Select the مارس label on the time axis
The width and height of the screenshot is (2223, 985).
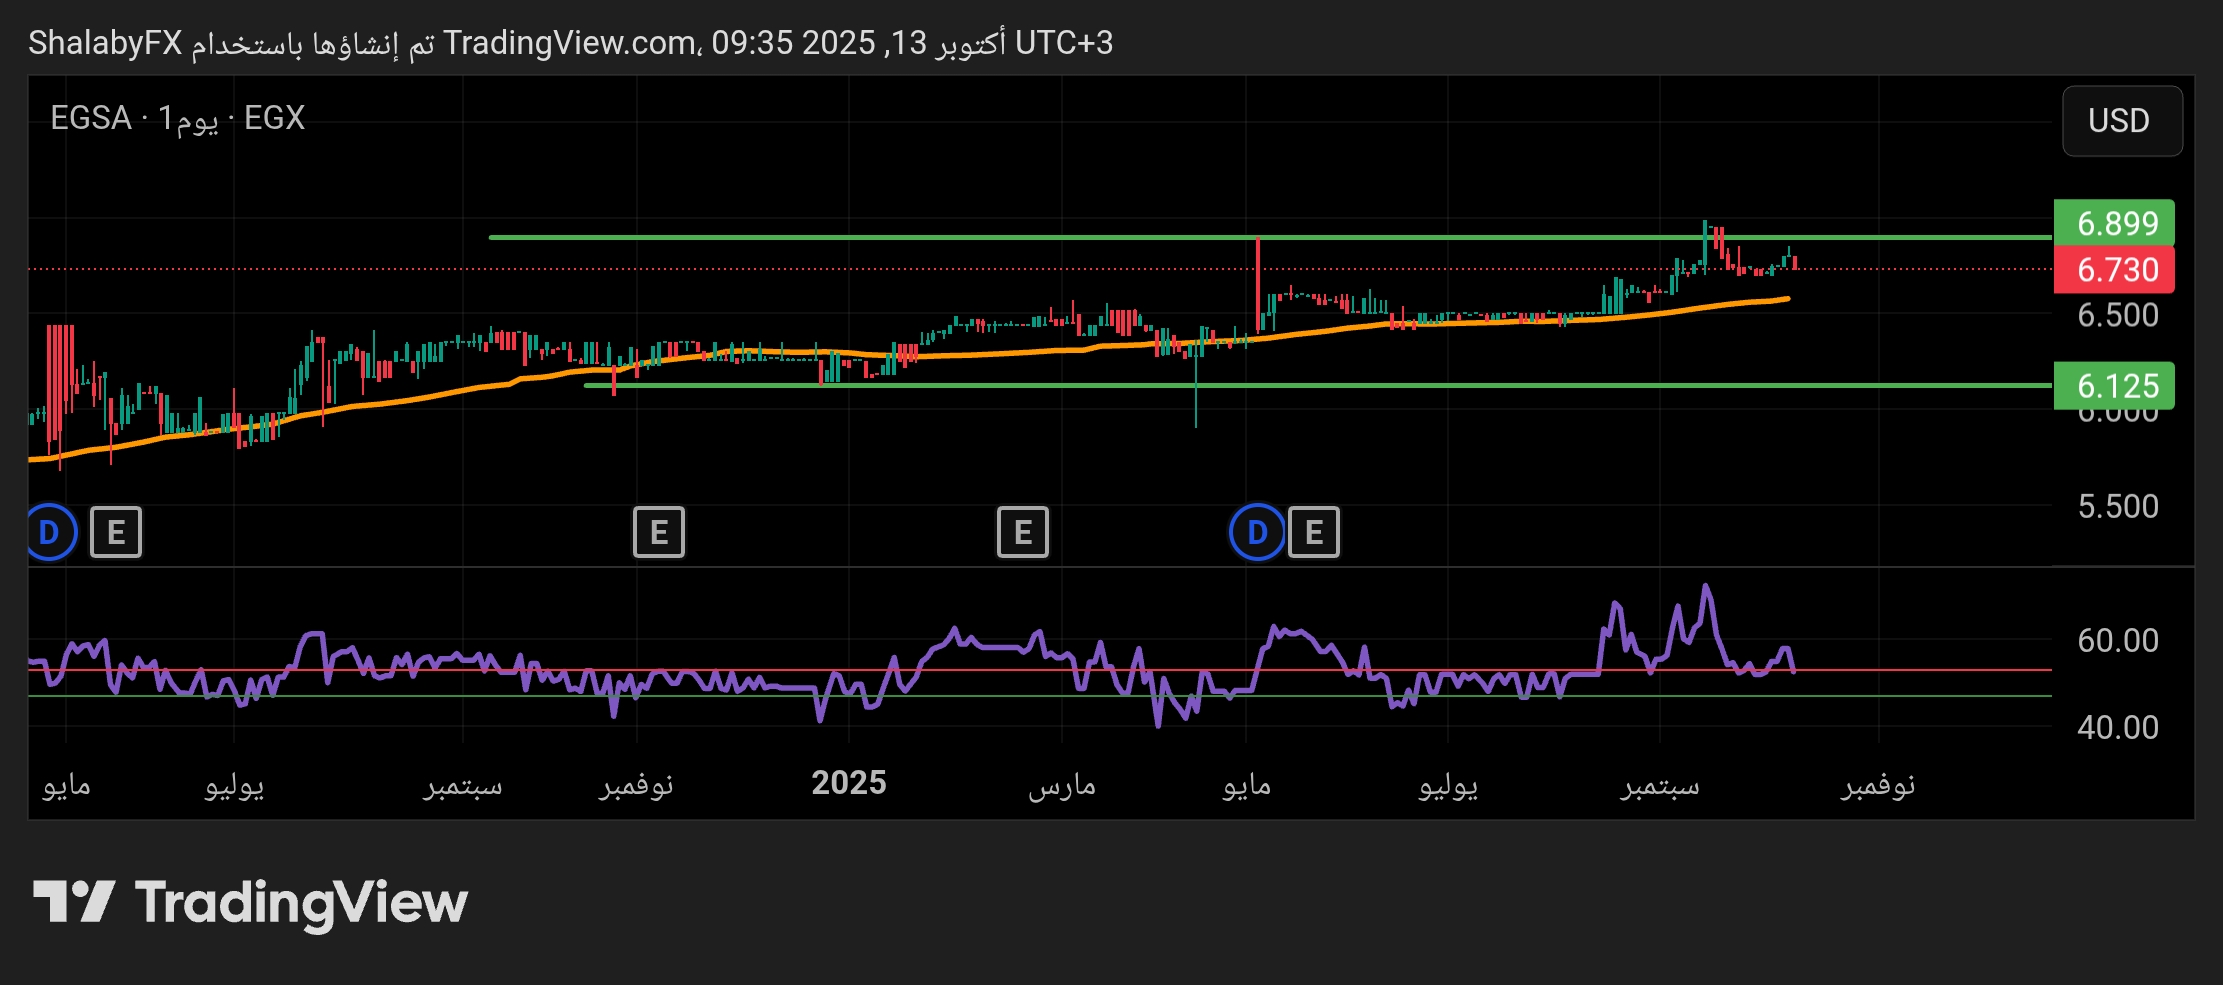(x=1062, y=786)
